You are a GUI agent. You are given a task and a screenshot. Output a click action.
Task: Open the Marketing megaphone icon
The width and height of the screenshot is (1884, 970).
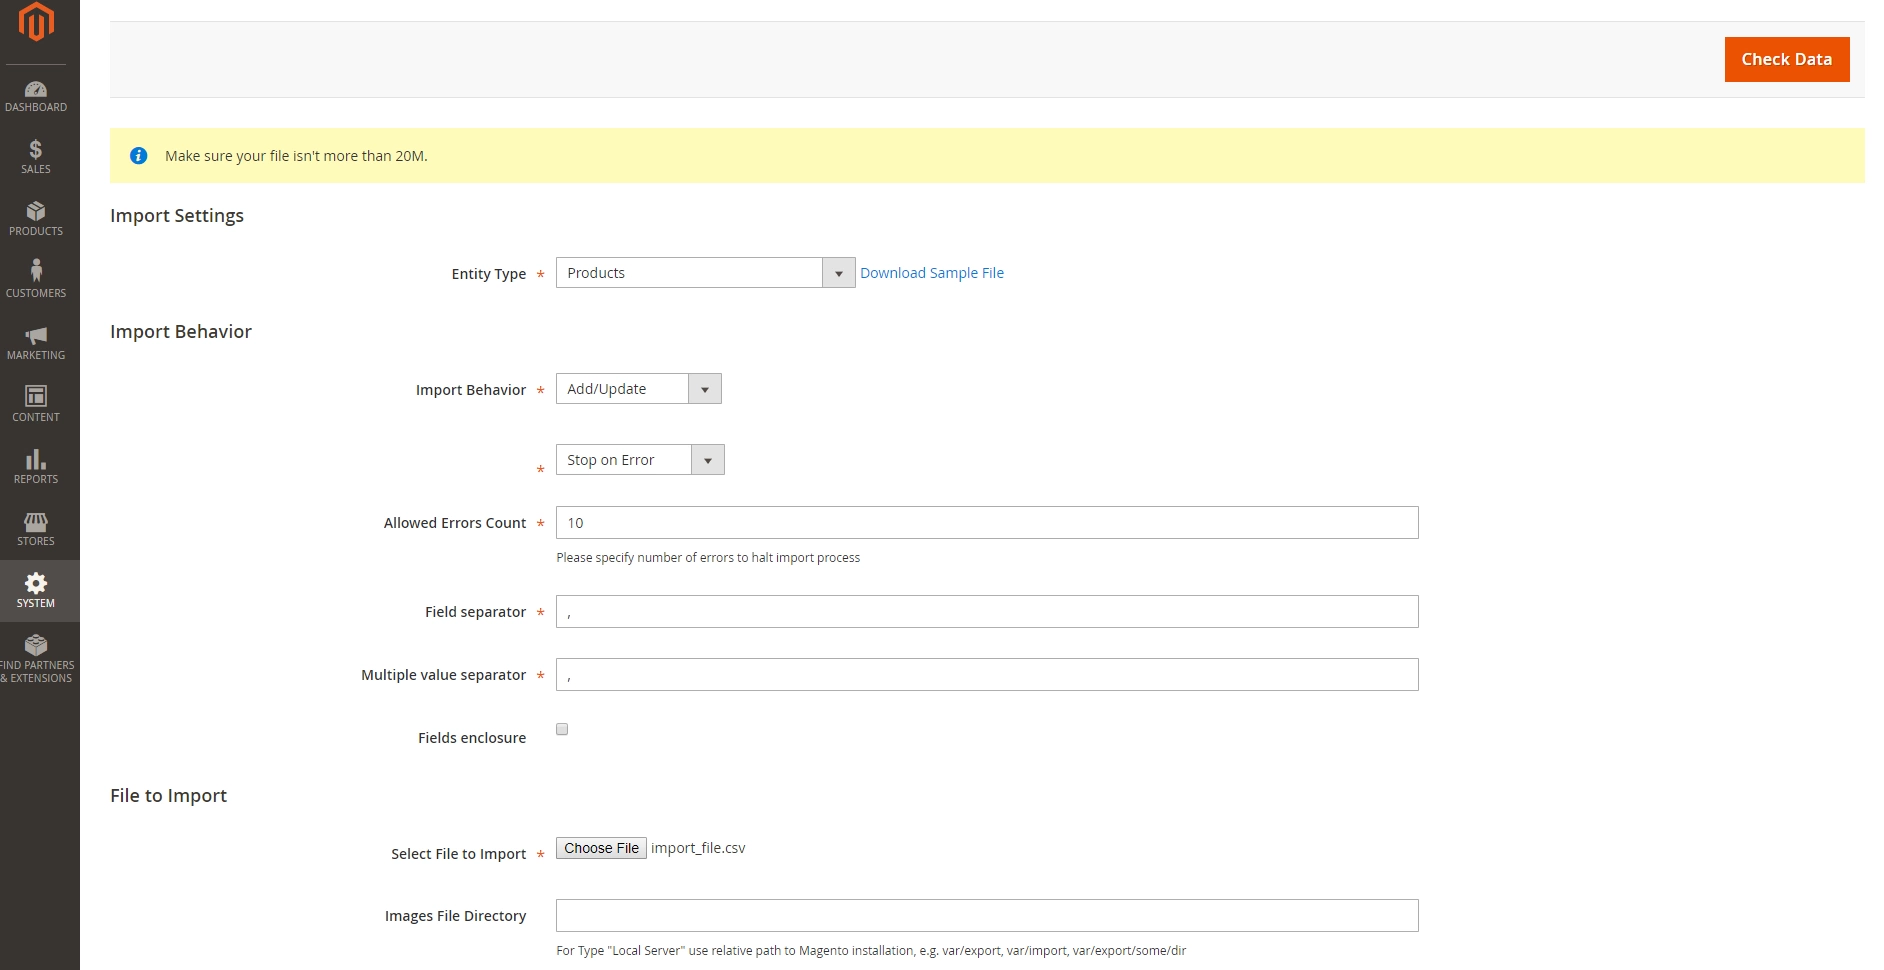tap(36, 335)
